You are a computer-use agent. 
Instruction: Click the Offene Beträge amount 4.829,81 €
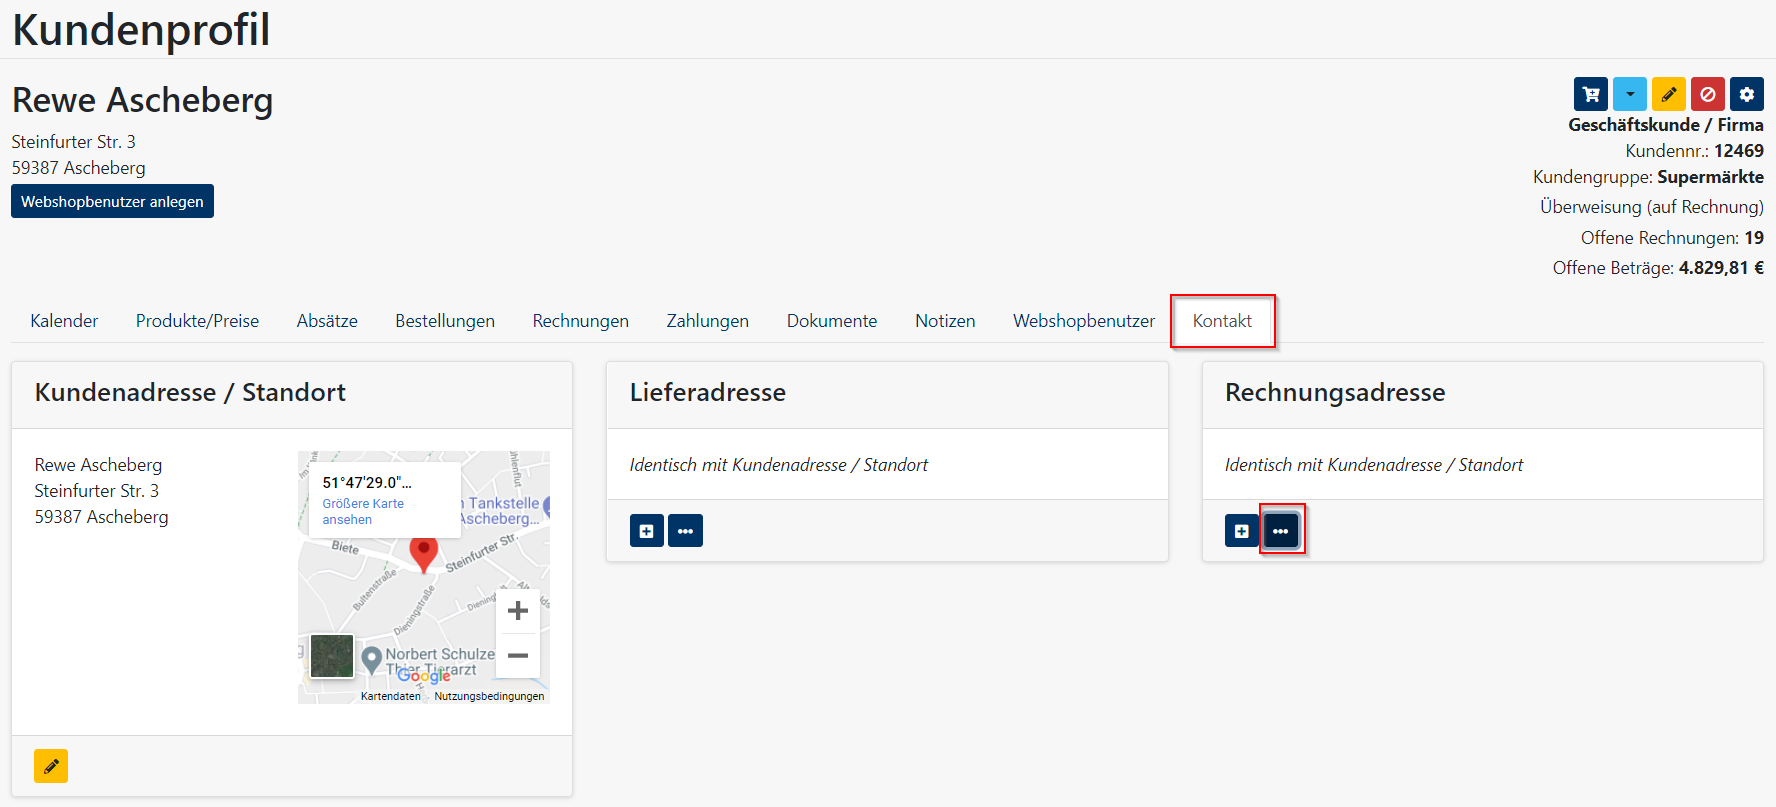coord(1721,268)
